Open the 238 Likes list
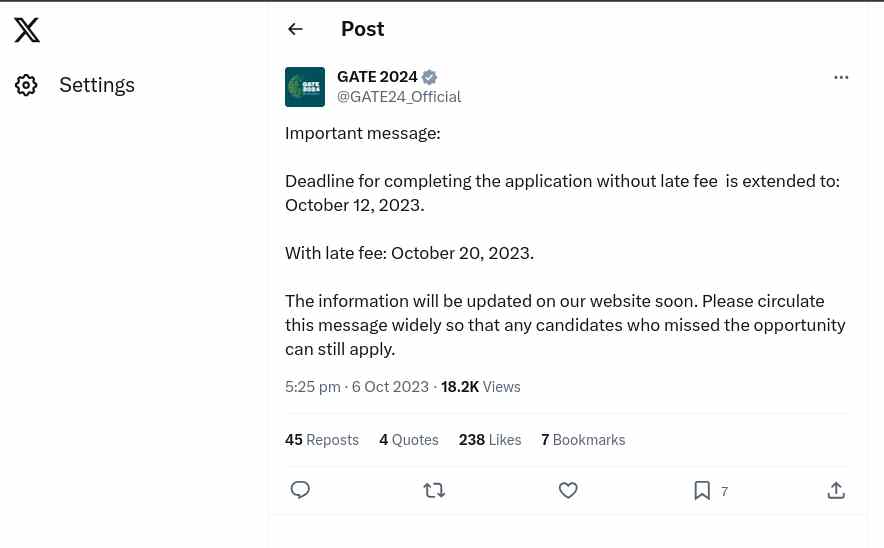 [x=490, y=440]
